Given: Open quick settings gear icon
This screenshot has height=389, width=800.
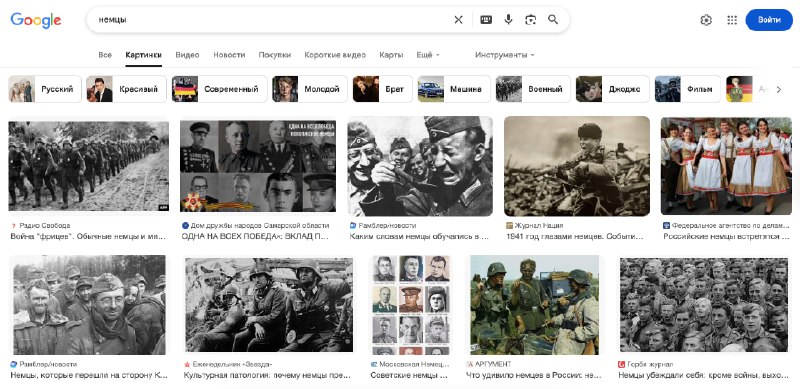Looking at the screenshot, I should pyautogui.click(x=706, y=20).
